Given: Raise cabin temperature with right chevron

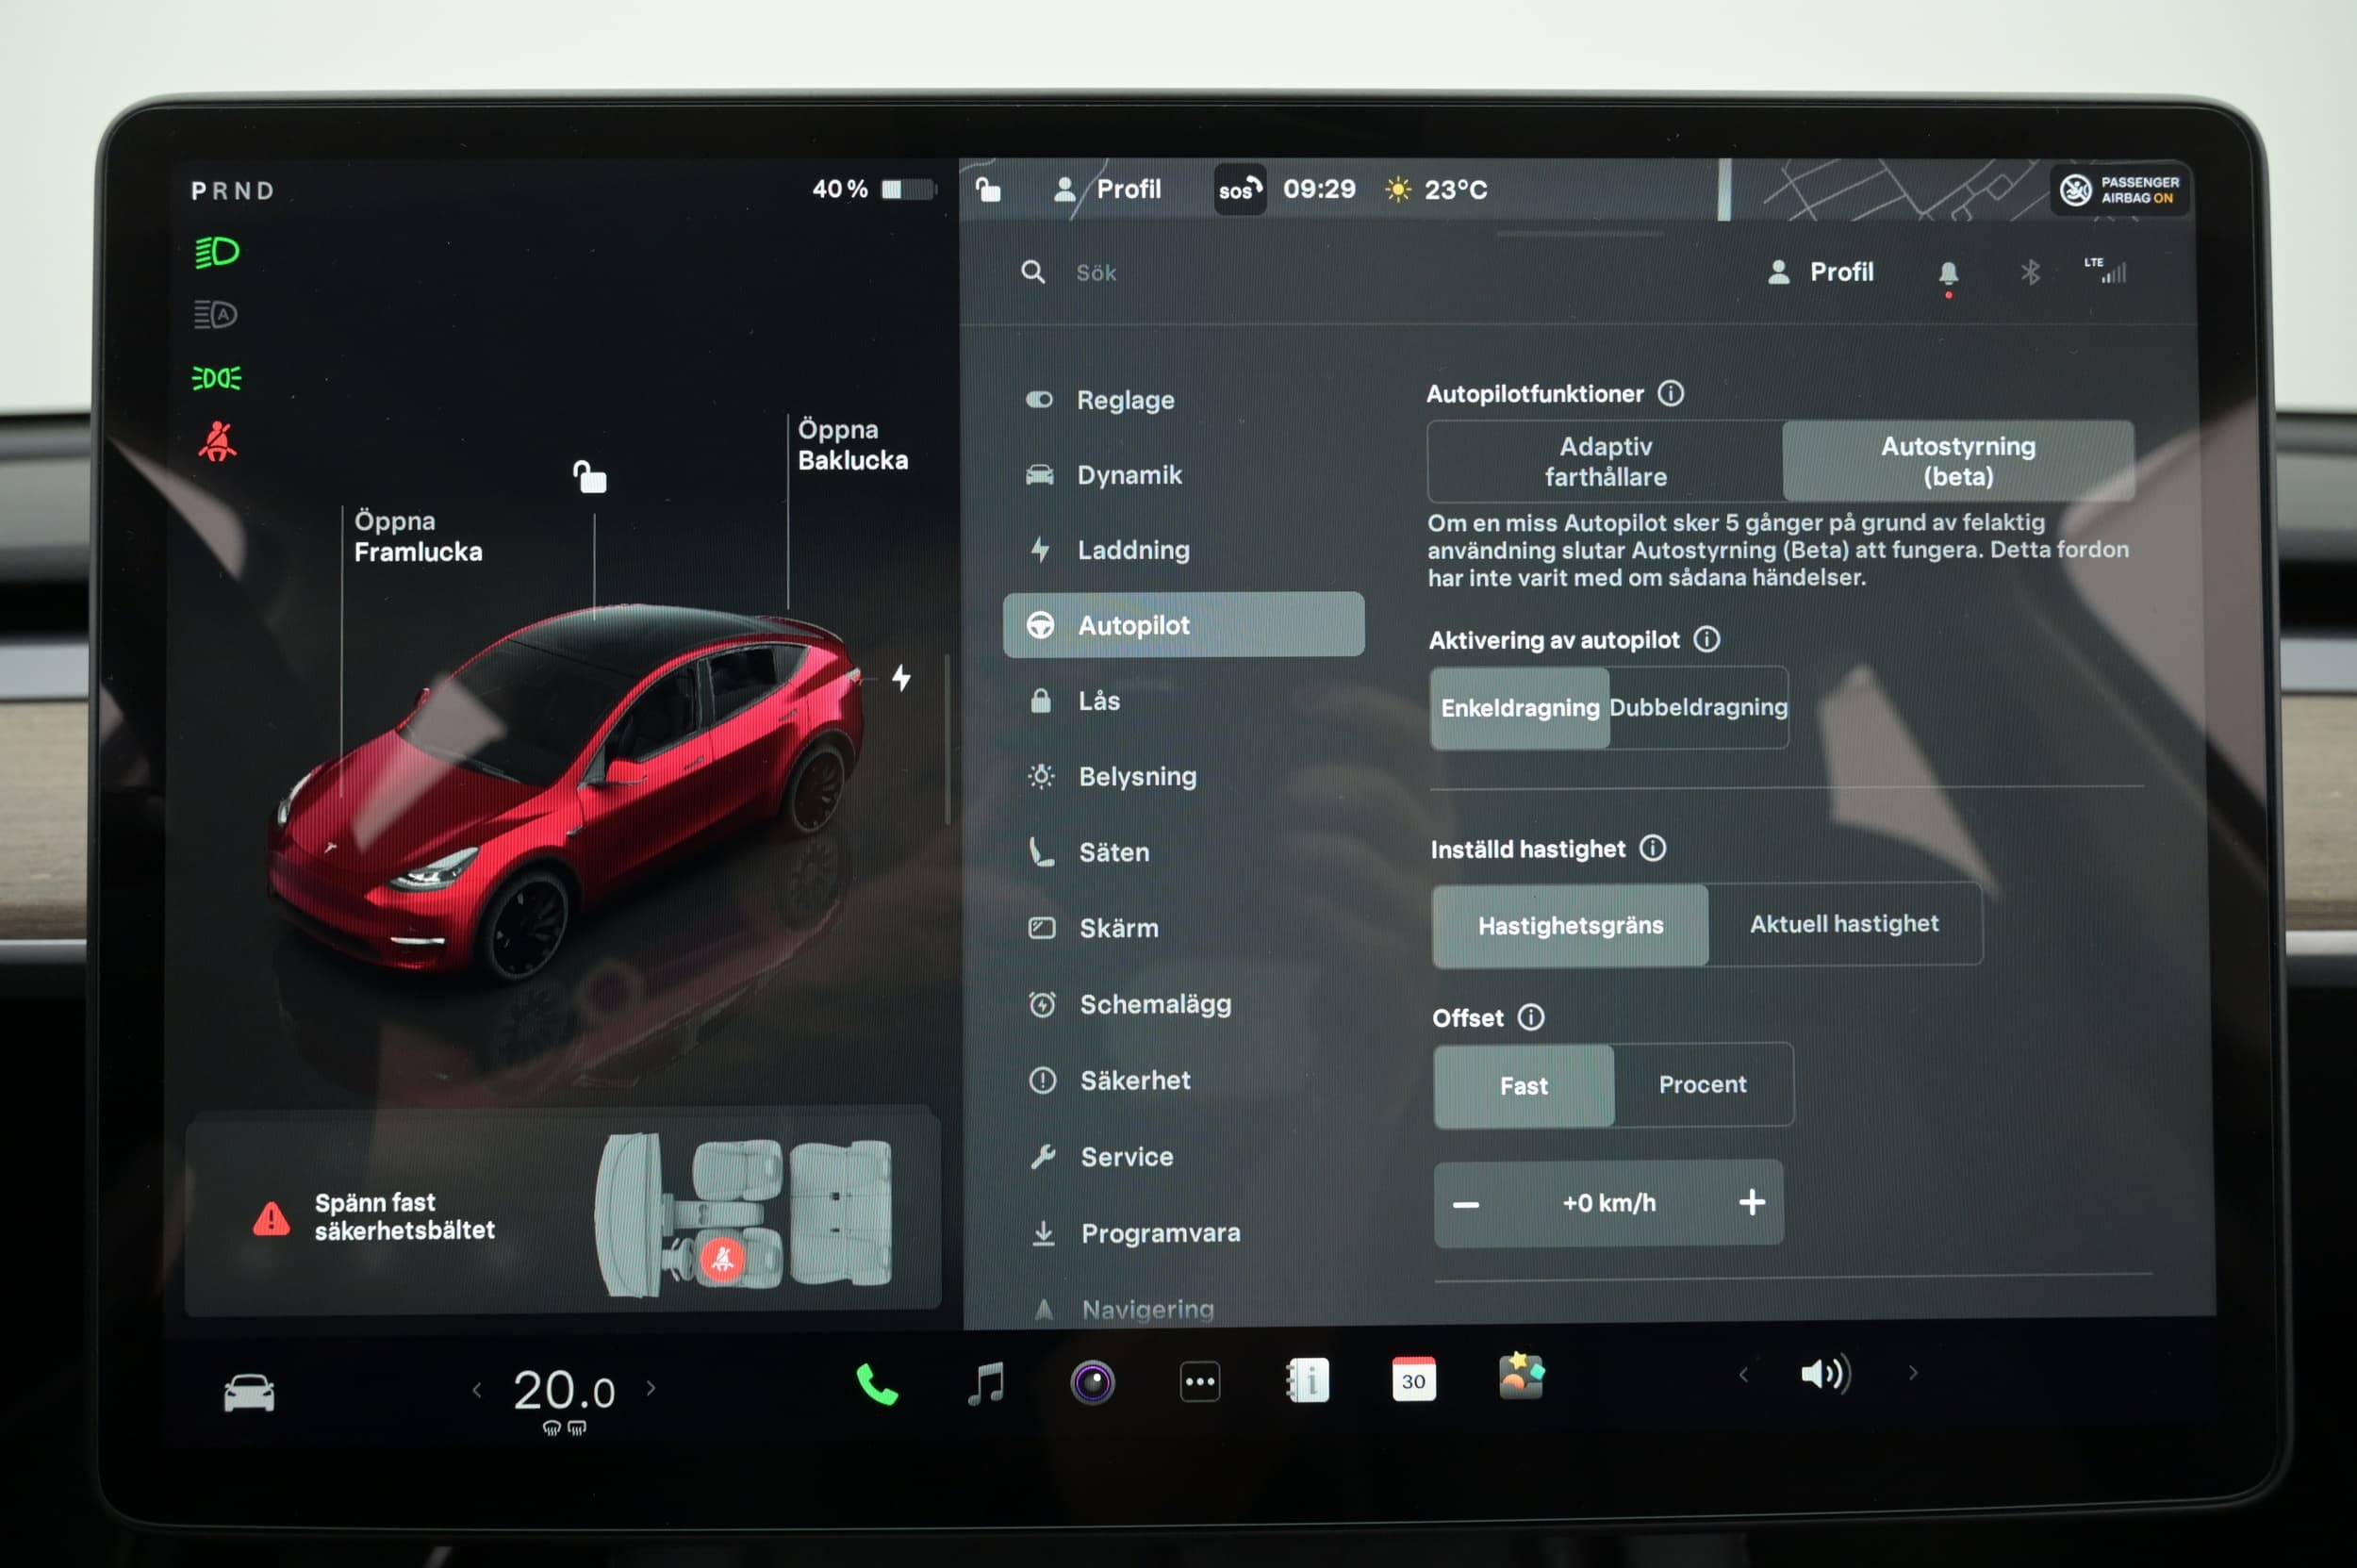Looking at the screenshot, I should (x=651, y=1388).
